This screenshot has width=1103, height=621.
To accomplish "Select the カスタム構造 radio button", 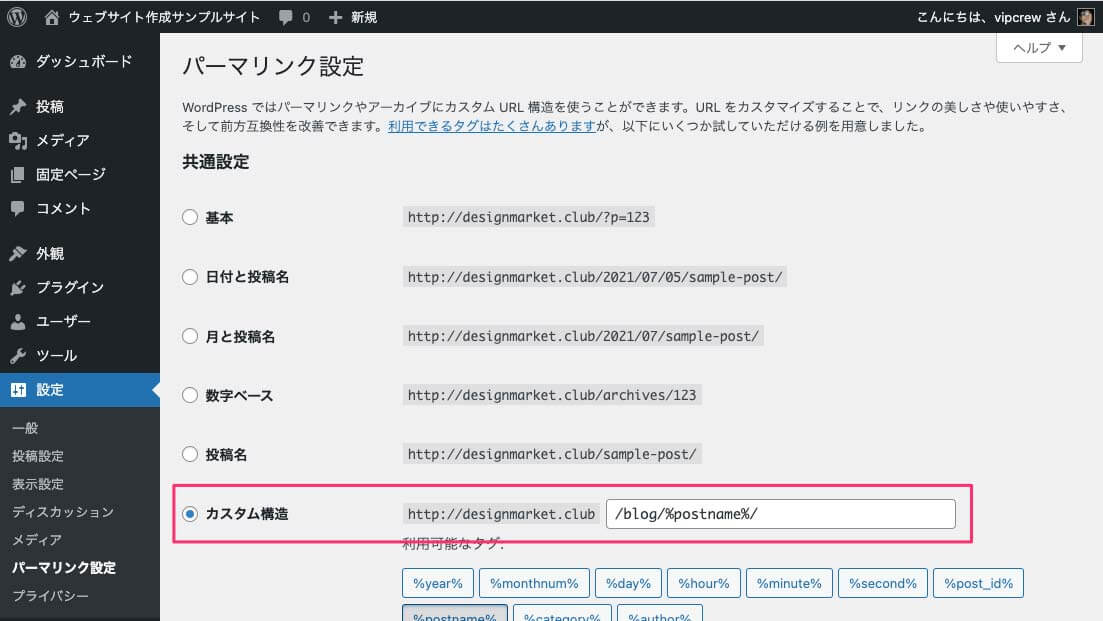I will point(190,514).
